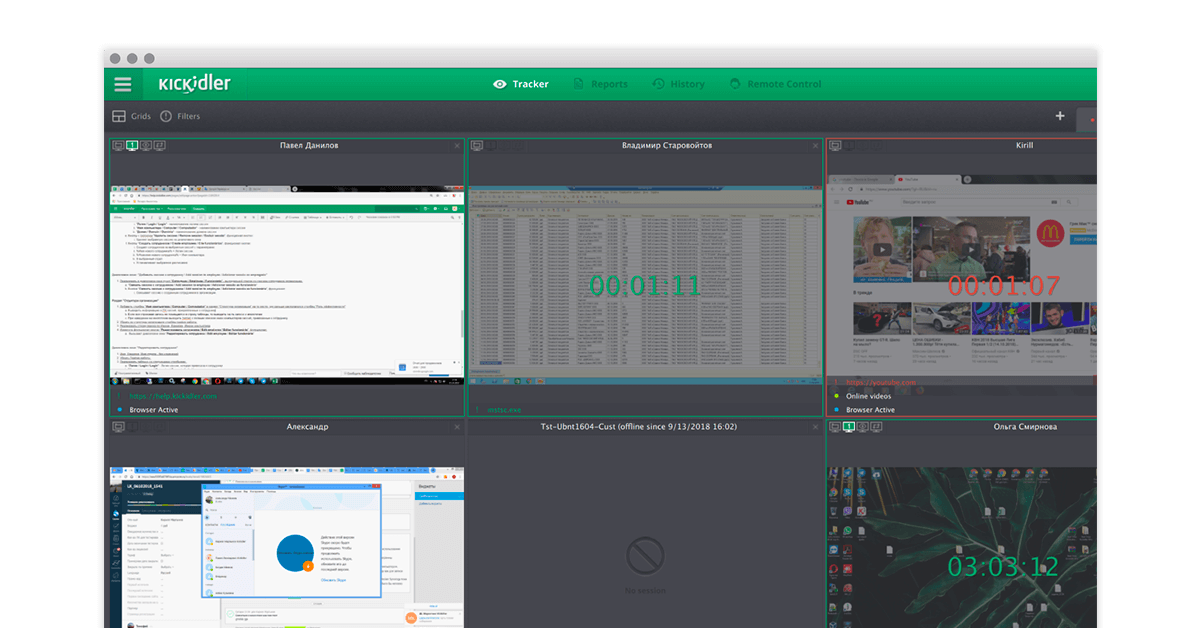Click leftmost screen icon in Ольга Смирнова header
The image size is (1200, 628).
click(835, 427)
